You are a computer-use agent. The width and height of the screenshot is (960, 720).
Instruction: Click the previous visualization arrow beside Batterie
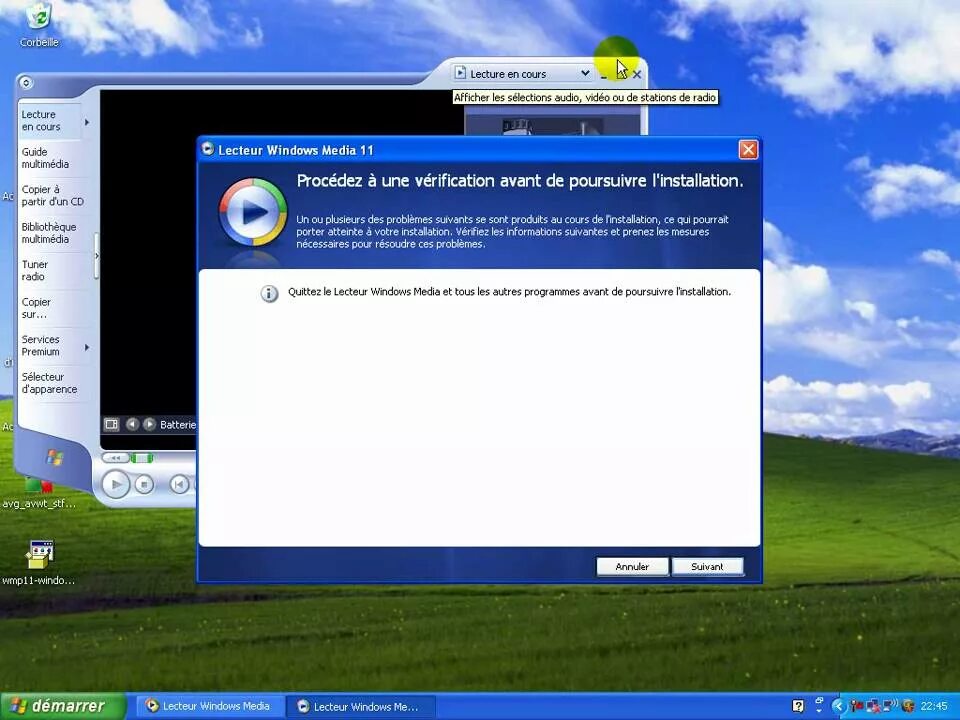pos(132,424)
